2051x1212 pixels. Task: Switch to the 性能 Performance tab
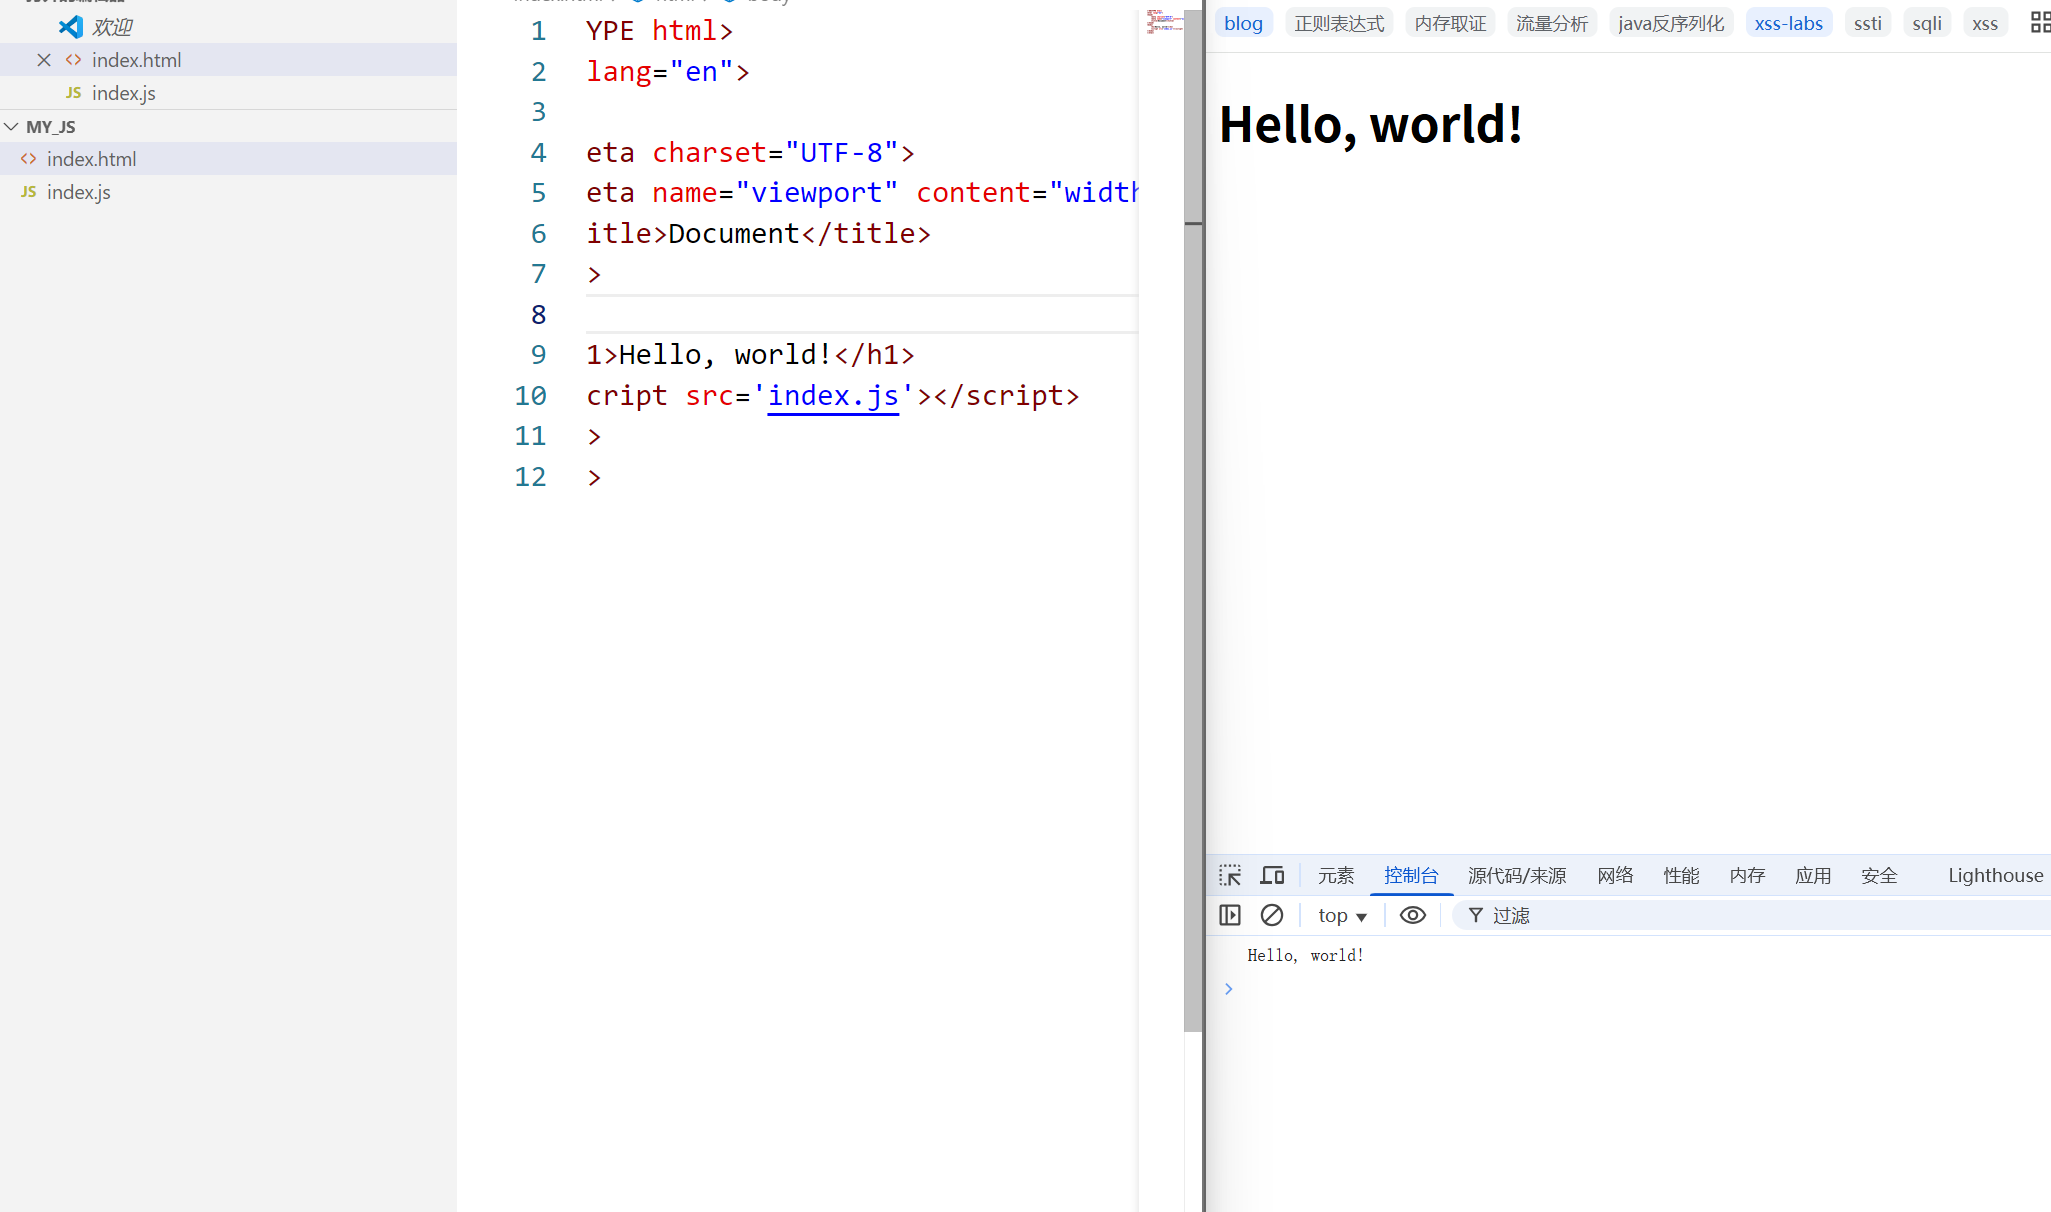[x=1681, y=876]
